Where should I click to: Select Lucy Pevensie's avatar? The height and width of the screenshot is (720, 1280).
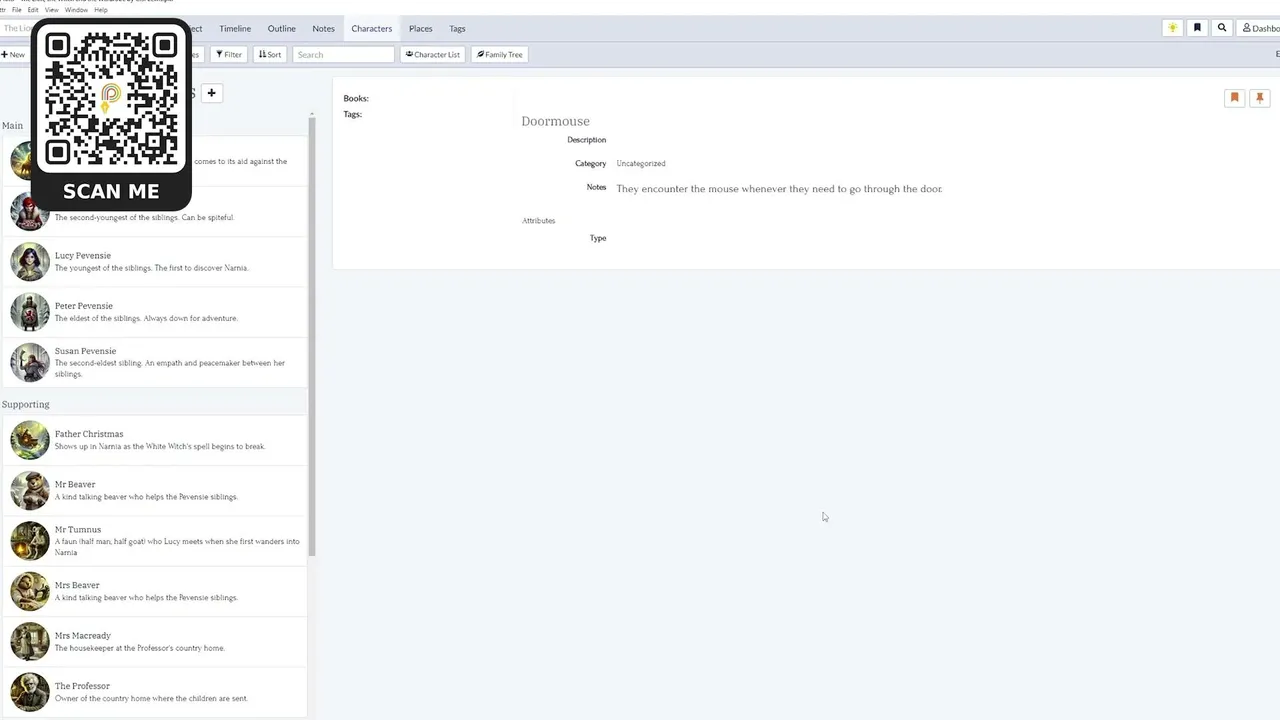coord(30,262)
